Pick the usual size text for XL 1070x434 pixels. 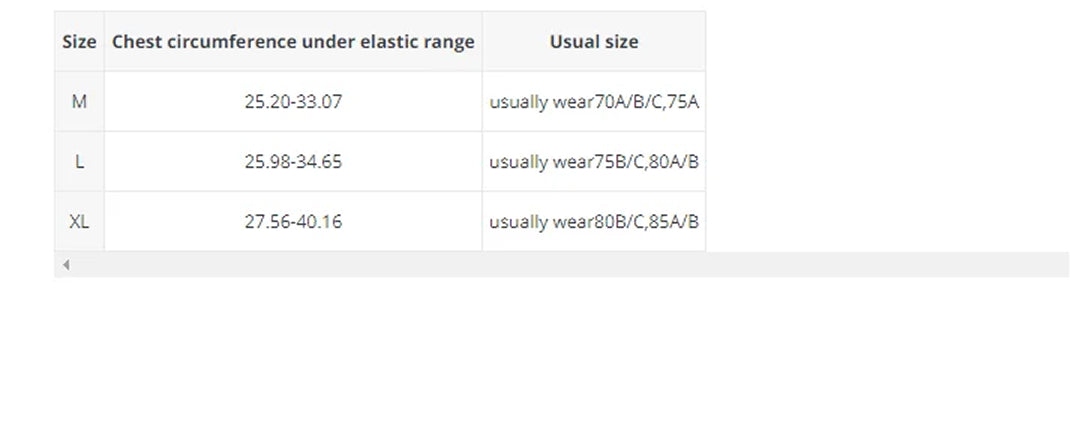point(594,221)
